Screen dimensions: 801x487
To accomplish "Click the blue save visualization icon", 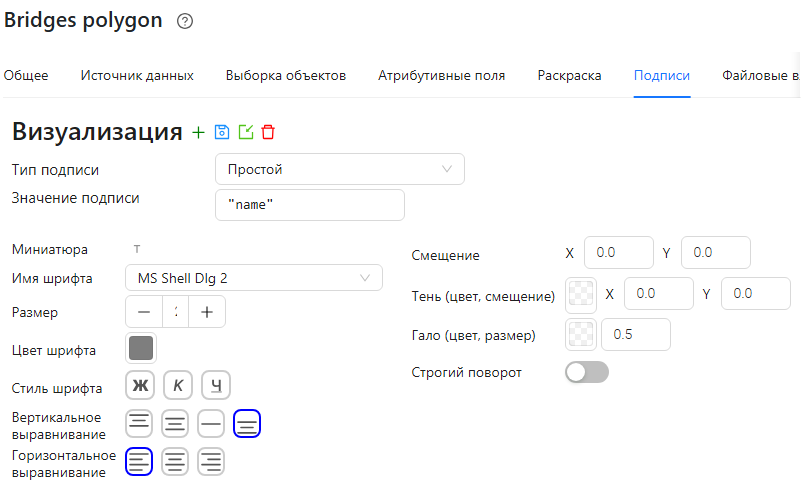I will pos(222,132).
